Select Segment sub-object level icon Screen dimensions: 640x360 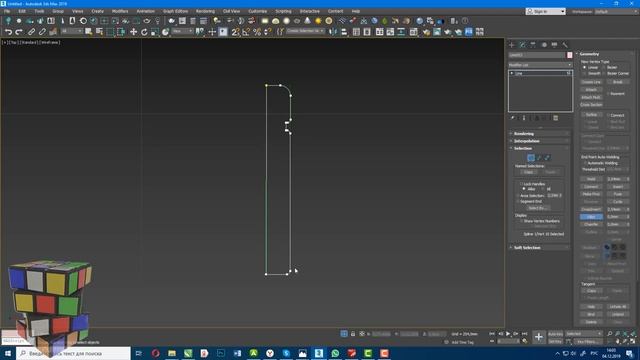pyautogui.click(x=539, y=158)
